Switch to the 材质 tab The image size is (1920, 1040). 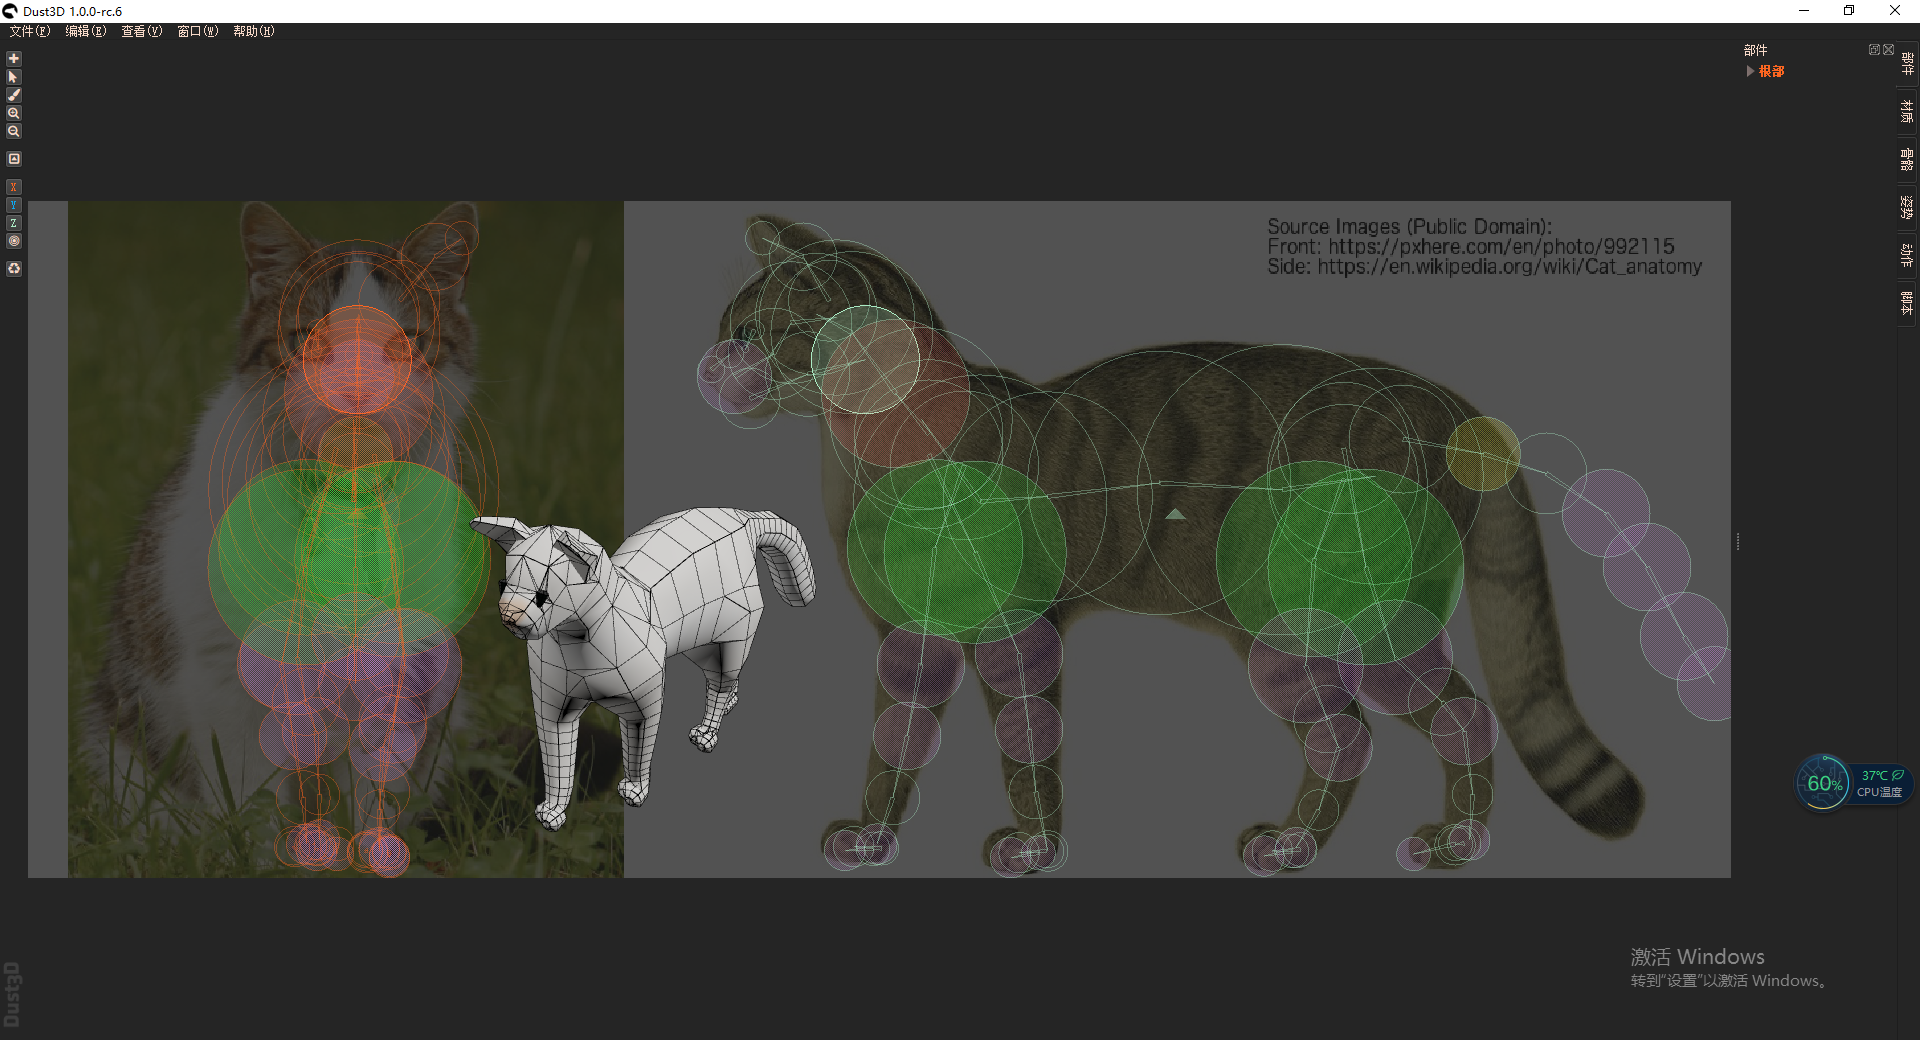coord(1905,112)
